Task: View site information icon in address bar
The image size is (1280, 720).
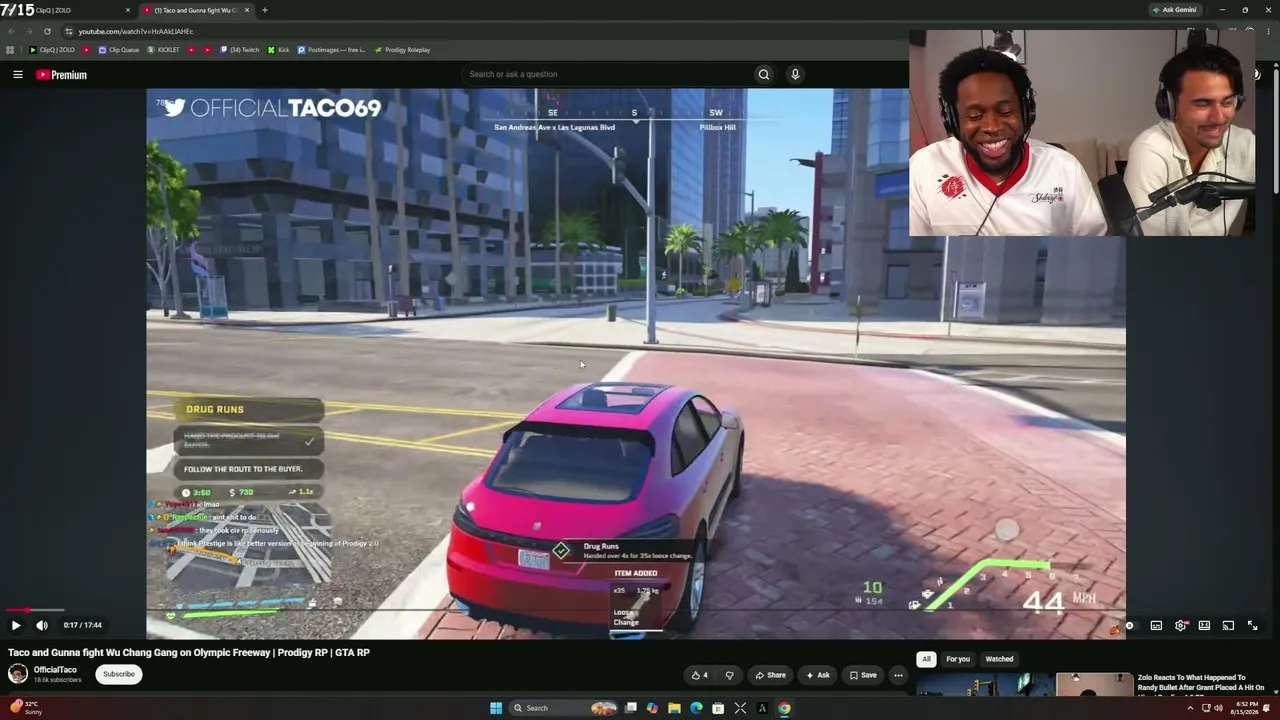Action: [x=69, y=31]
